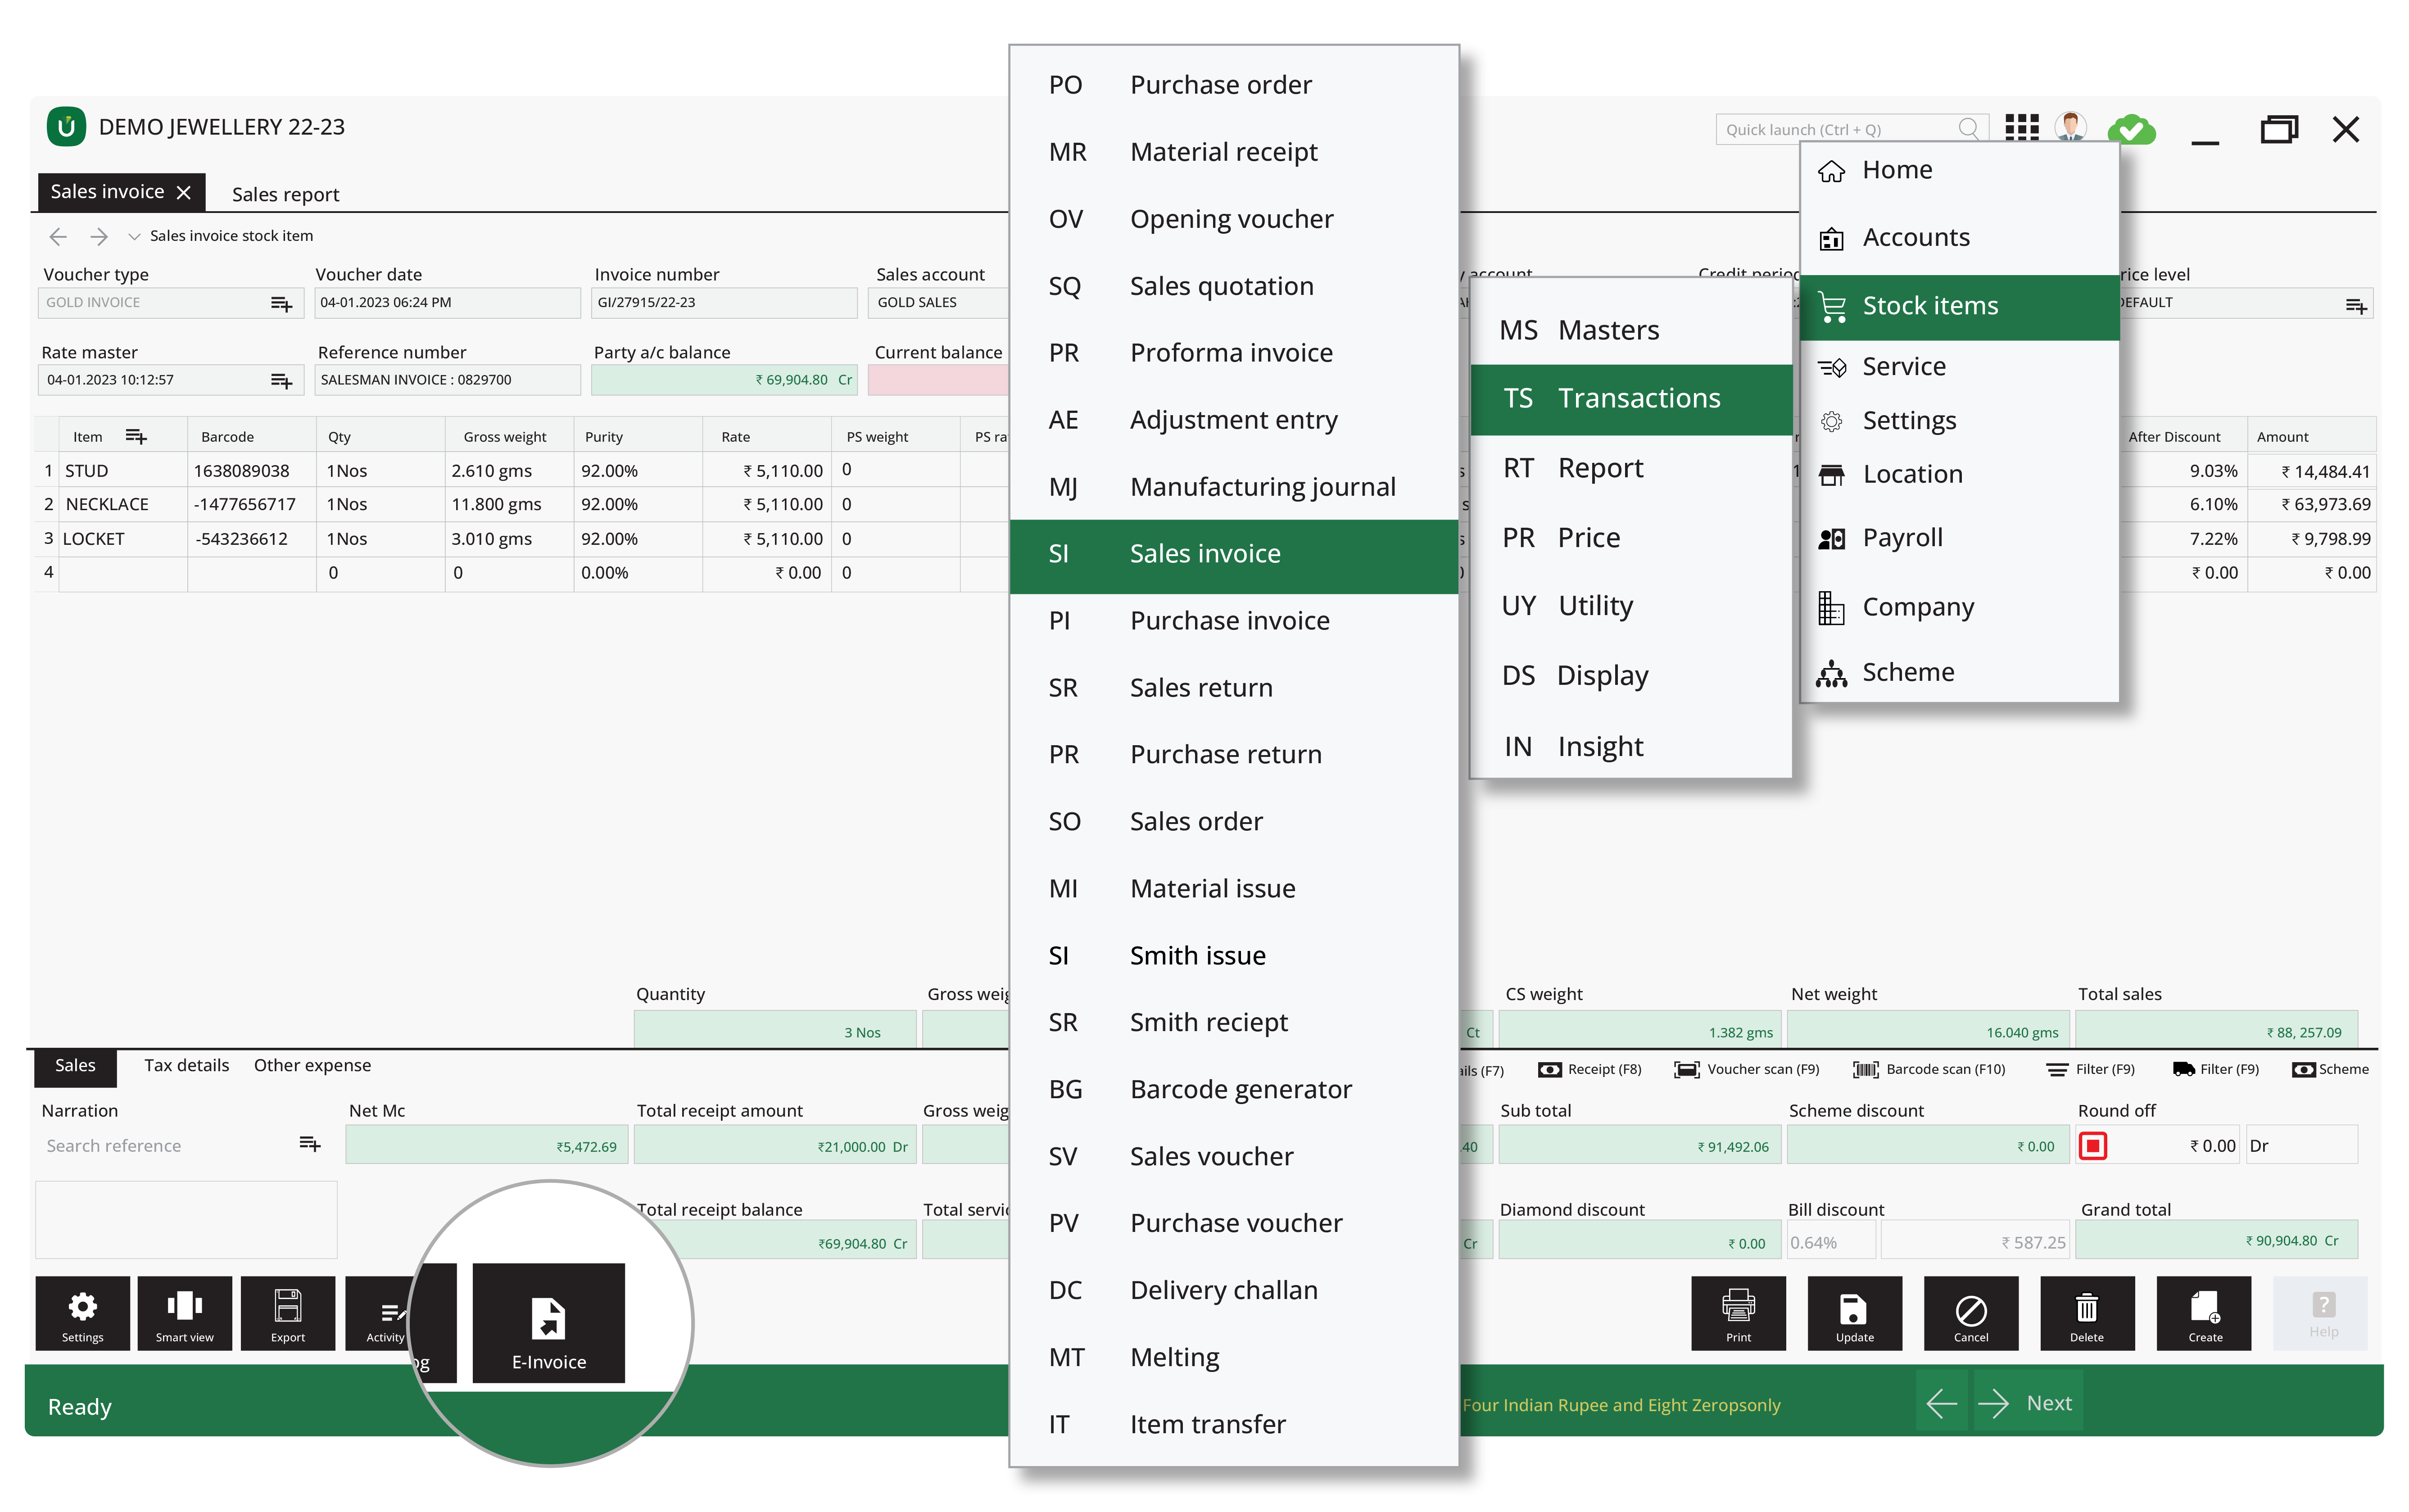Select the NECKLACE item cell
The width and height of the screenshot is (2409, 1512).
(123, 505)
